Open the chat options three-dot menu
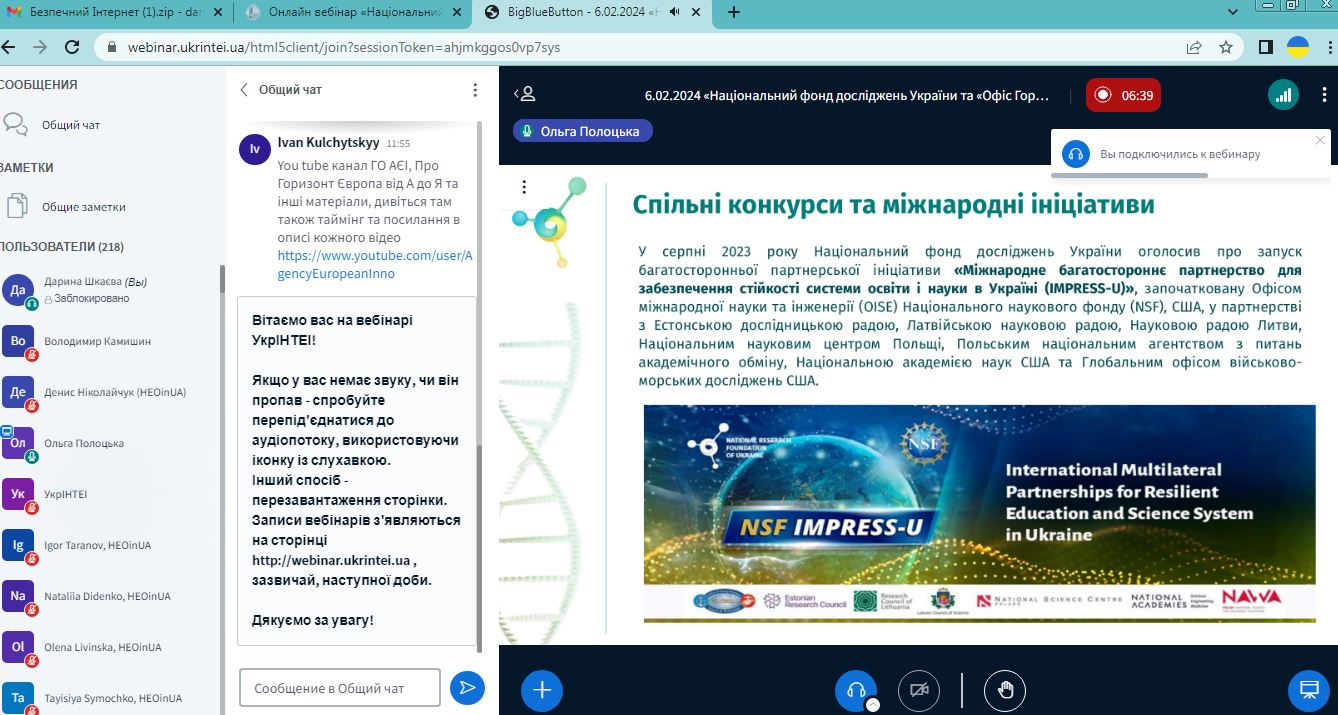1338x715 pixels. point(475,89)
